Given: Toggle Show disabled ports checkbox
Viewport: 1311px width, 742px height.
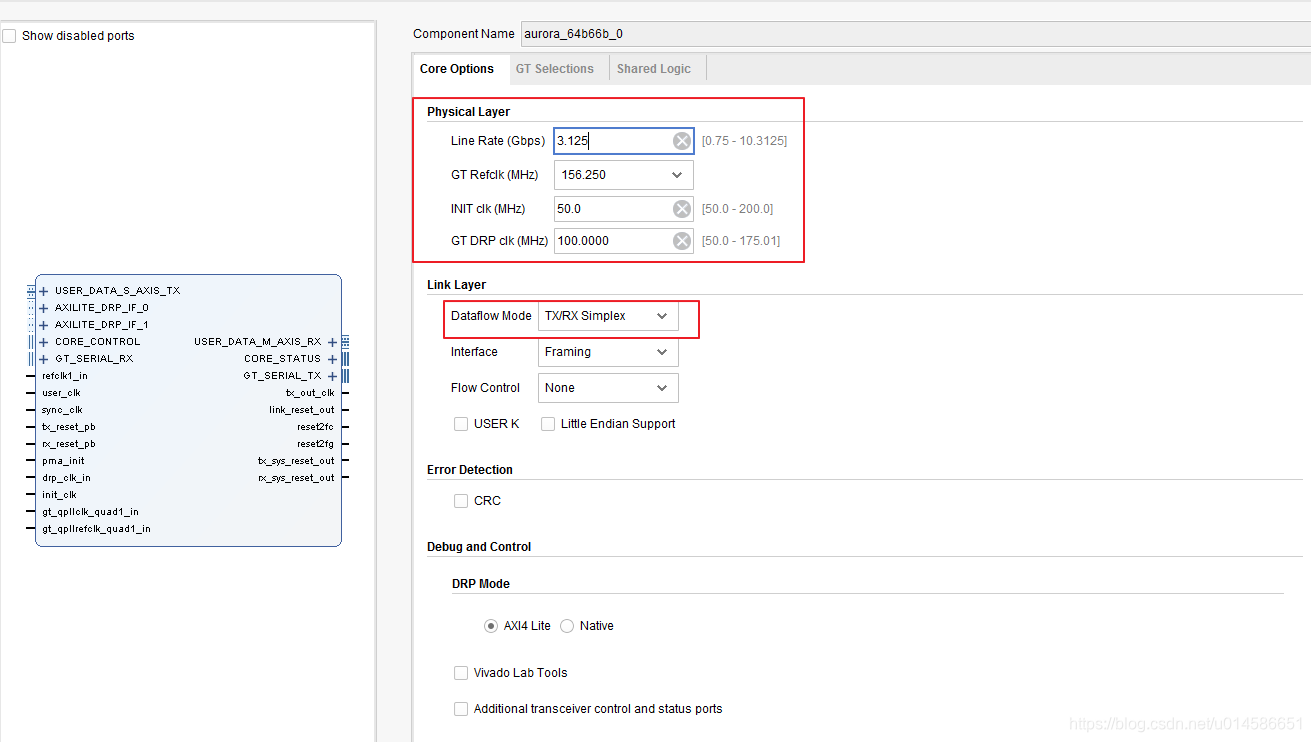Looking at the screenshot, I should click(10, 36).
